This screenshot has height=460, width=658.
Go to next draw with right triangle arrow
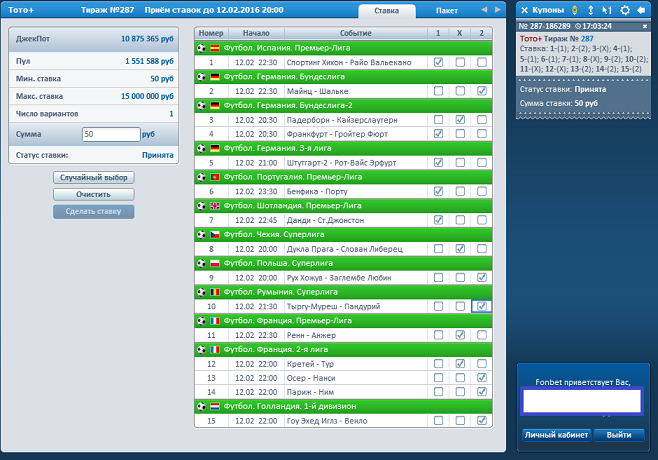pos(498,10)
